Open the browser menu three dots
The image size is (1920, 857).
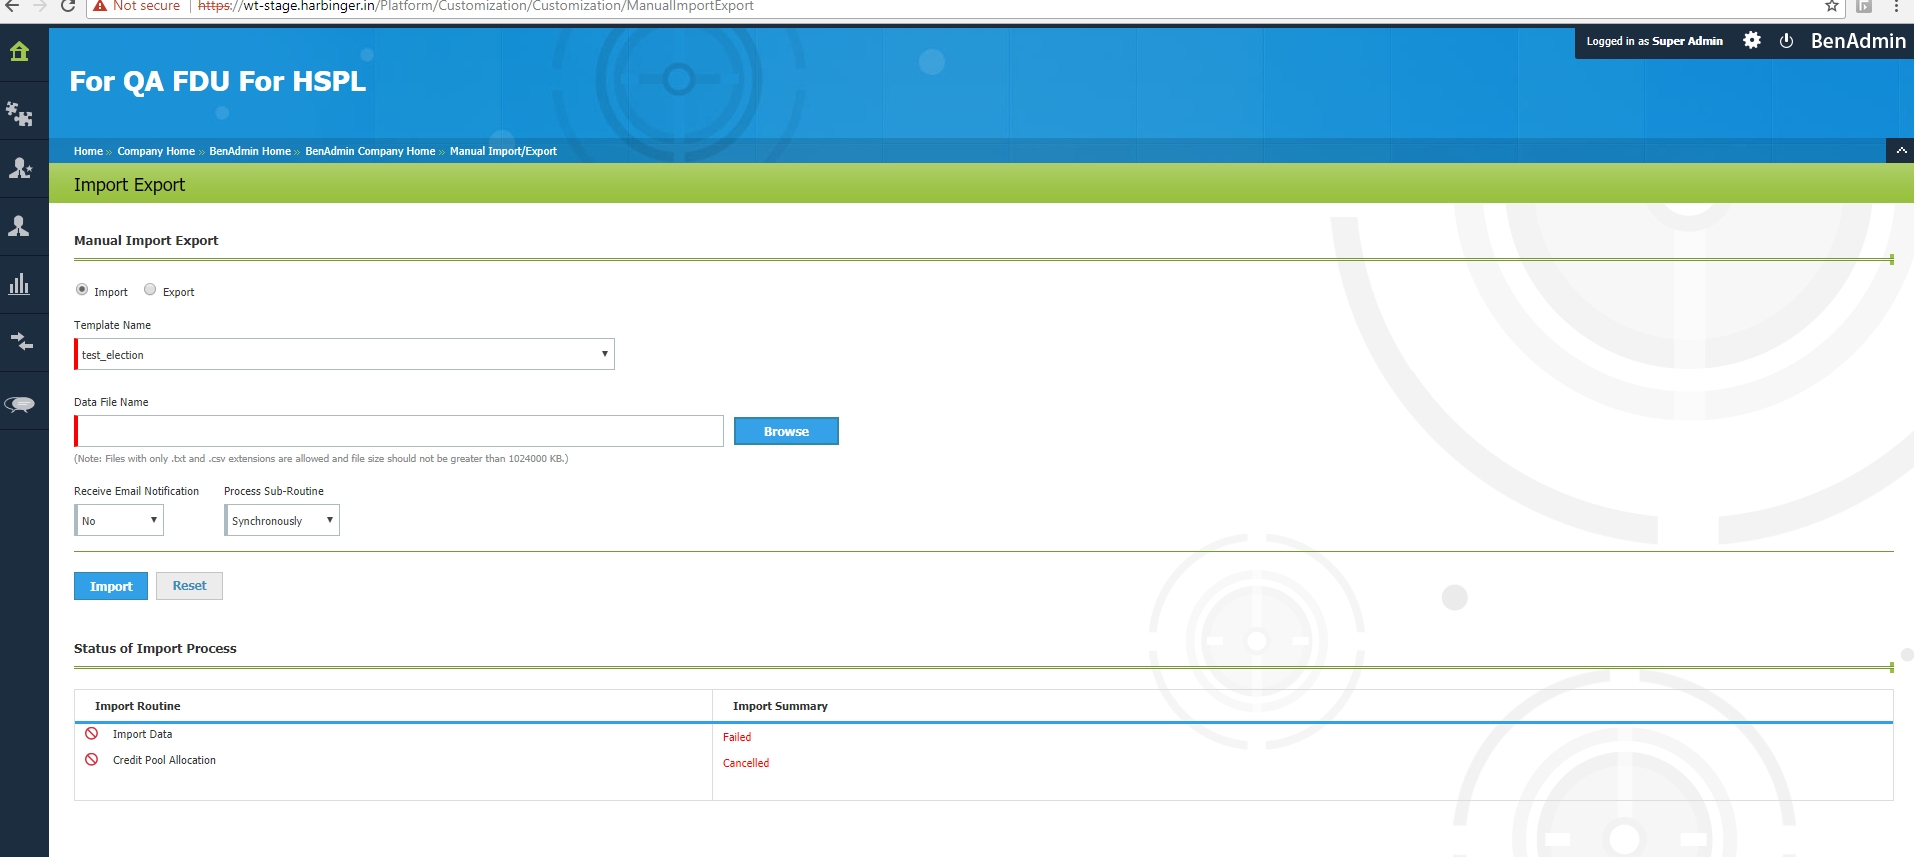pos(1896,6)
